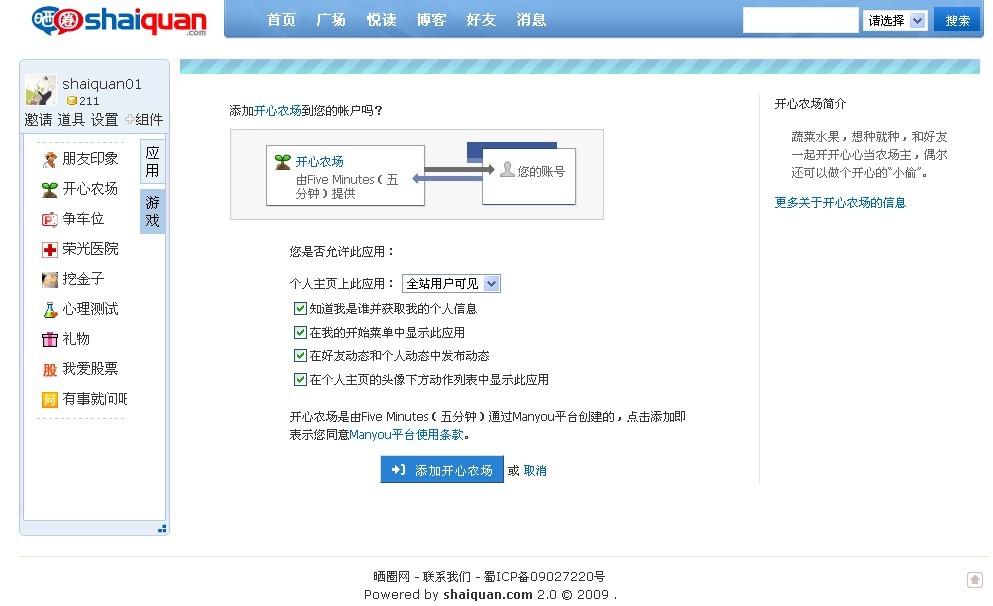
Task: Click the 邀请 link in the profile panel
Action: 38,120
